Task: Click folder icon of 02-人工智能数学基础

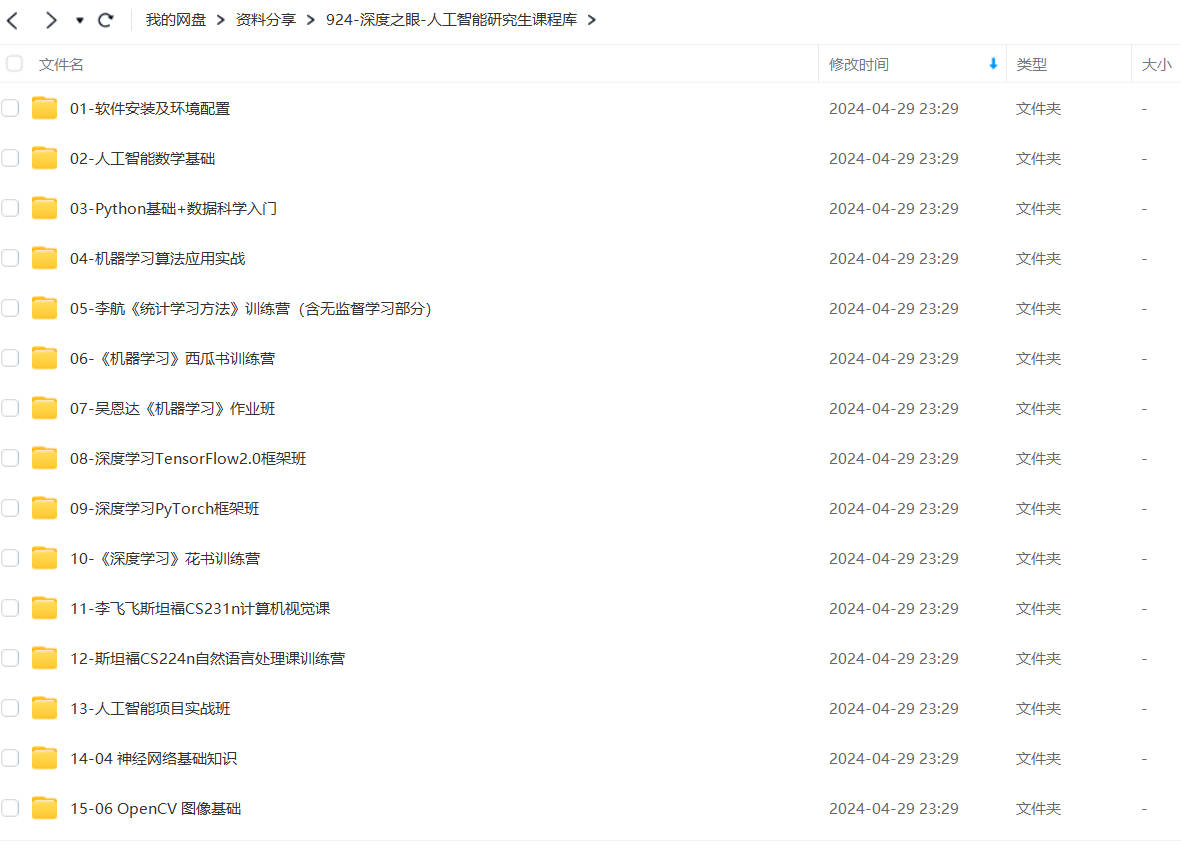Action: 44,158
